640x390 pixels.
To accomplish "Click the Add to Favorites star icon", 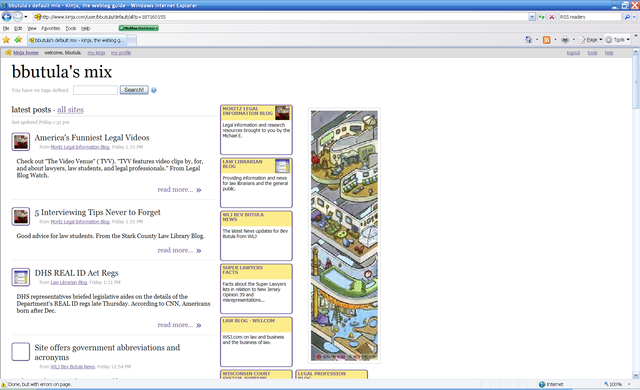I will point(18,40).
